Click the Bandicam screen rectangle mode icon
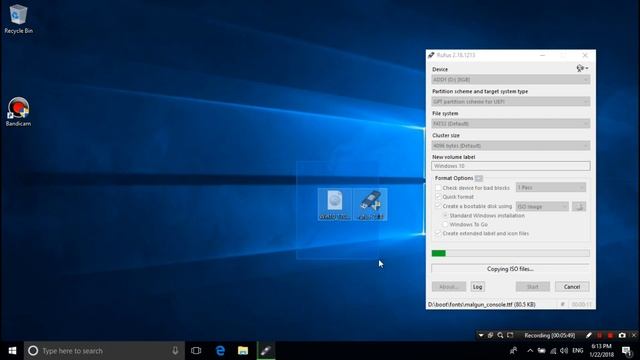This screenshot has width=640, height=360. [x=510, y=335]
